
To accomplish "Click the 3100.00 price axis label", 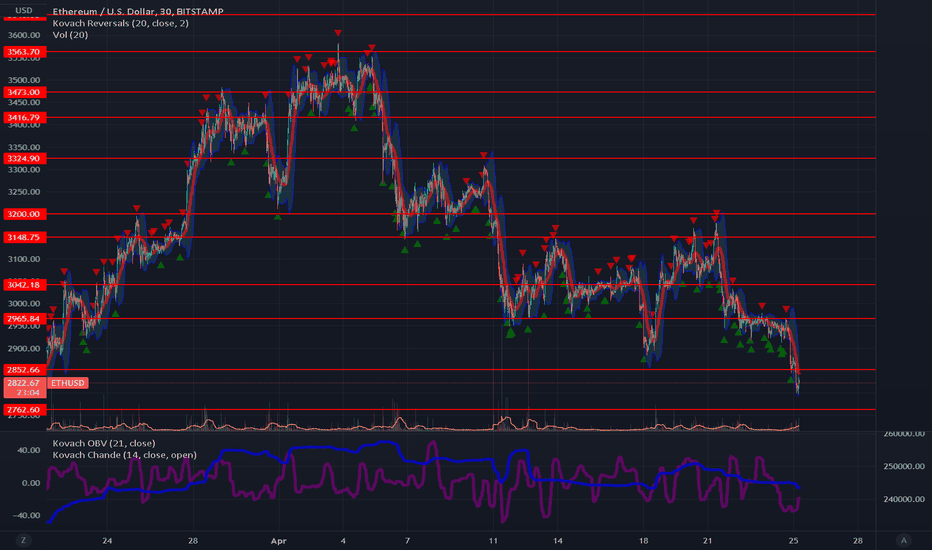I will click(24, 259).
